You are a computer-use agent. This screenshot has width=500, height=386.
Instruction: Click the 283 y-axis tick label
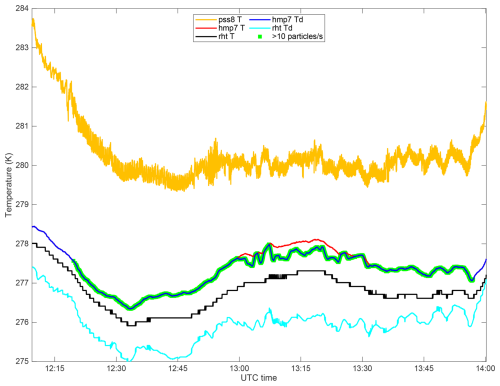[x=22, y=48]
